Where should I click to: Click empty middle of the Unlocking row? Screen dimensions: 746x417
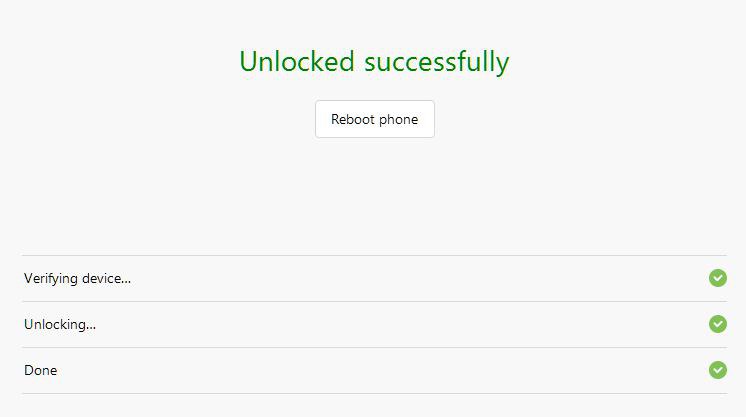point(400,324)
